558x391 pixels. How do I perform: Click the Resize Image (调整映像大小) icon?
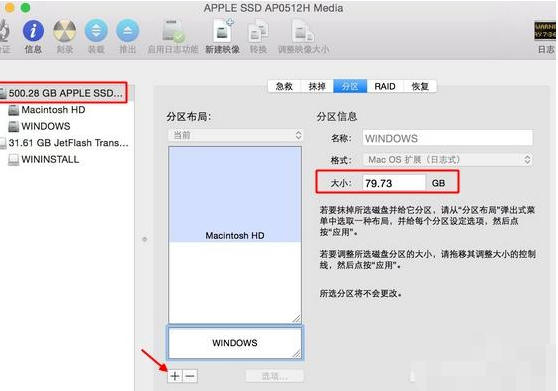pos(302,31)
